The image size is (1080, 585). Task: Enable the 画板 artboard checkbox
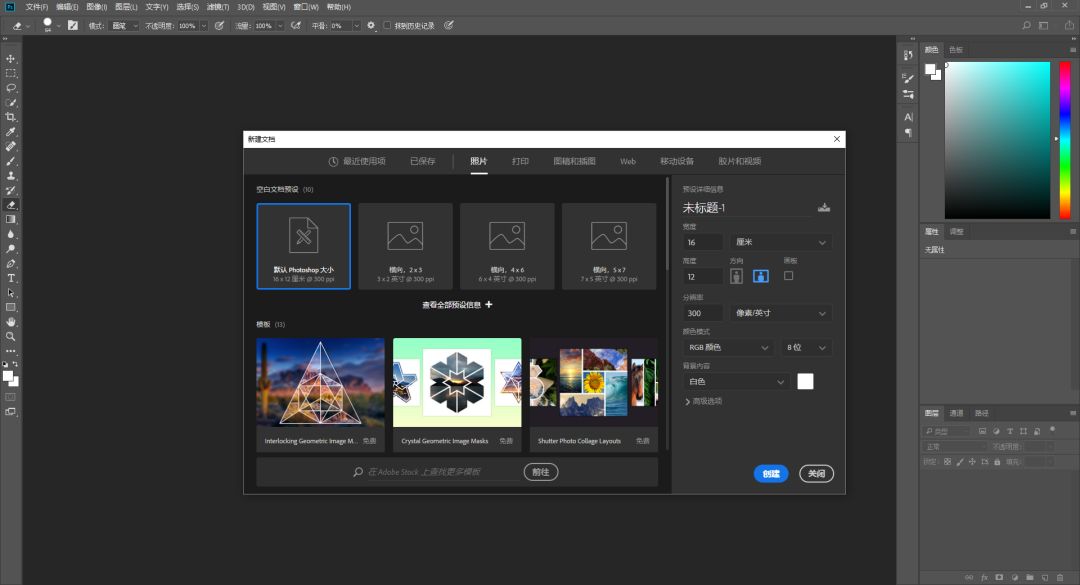pos(788,275)
